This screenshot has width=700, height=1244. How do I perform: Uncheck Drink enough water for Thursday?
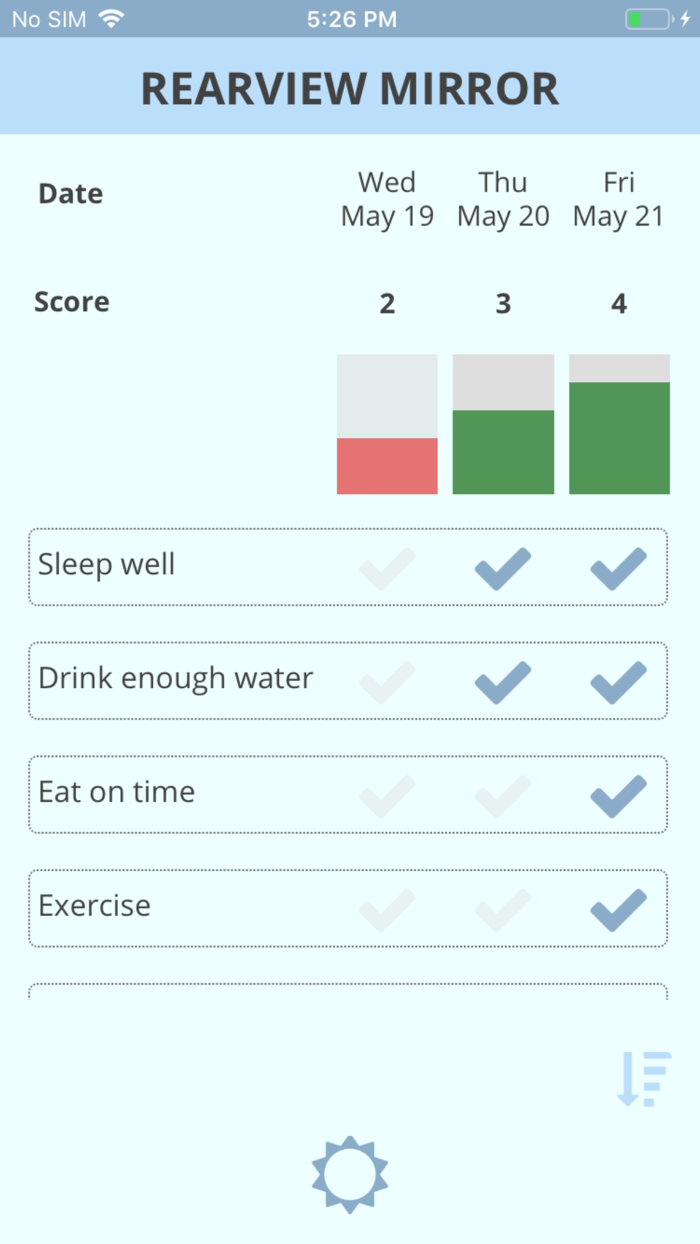[x=503, y=683]
